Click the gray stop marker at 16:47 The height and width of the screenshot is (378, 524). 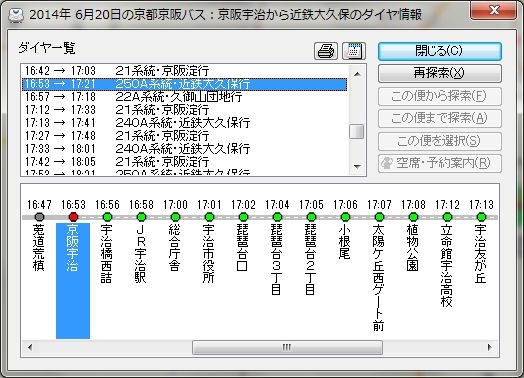pos(39,217)
